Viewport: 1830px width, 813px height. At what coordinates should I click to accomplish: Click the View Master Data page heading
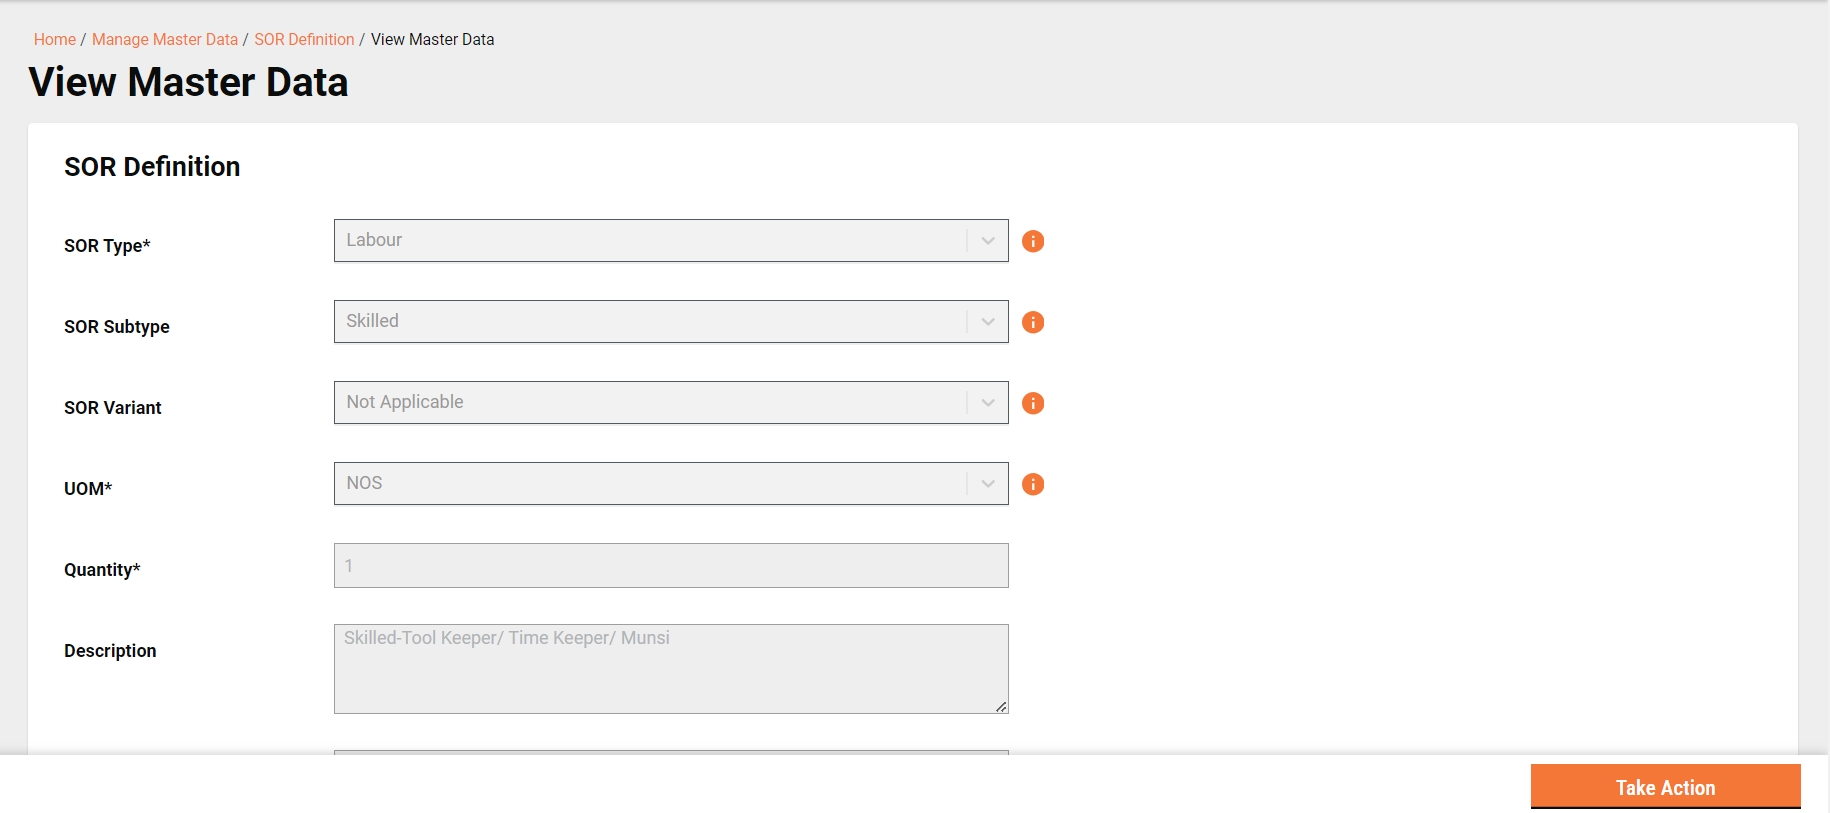pyautogui.click(x=188, y=82)
